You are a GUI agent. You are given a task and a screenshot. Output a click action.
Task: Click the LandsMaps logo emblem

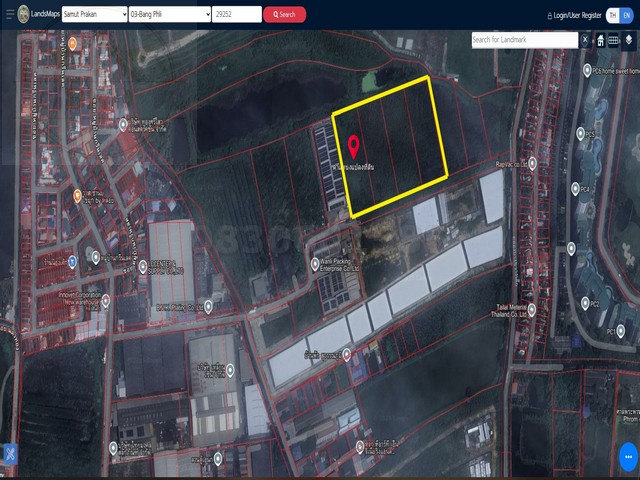(23, 15)
